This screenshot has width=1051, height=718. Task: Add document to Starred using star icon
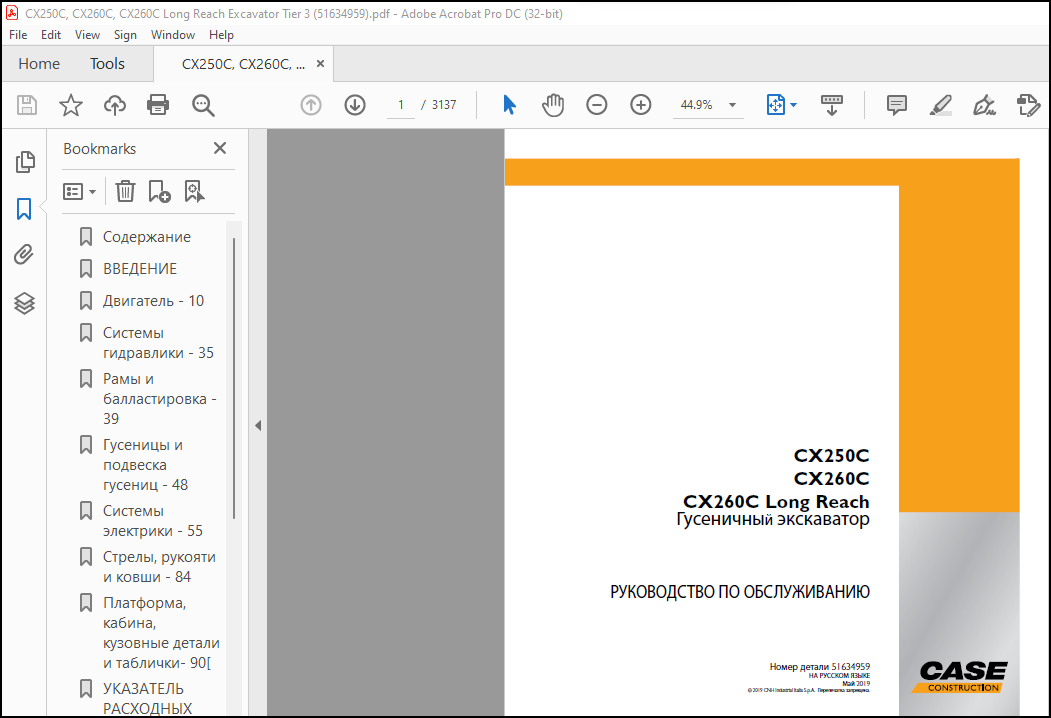70,105
